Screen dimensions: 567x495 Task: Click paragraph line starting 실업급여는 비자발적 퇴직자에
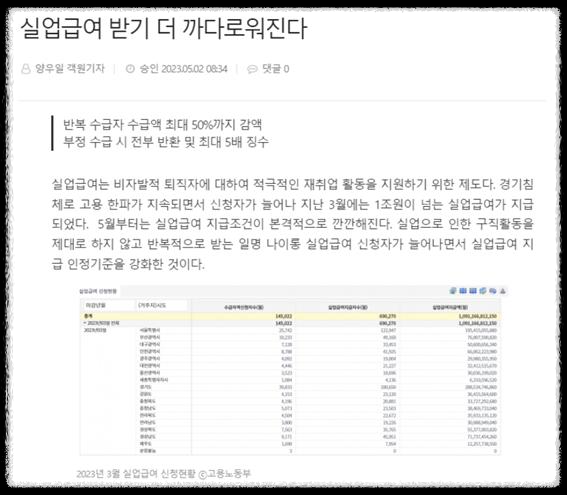(293, 185)
